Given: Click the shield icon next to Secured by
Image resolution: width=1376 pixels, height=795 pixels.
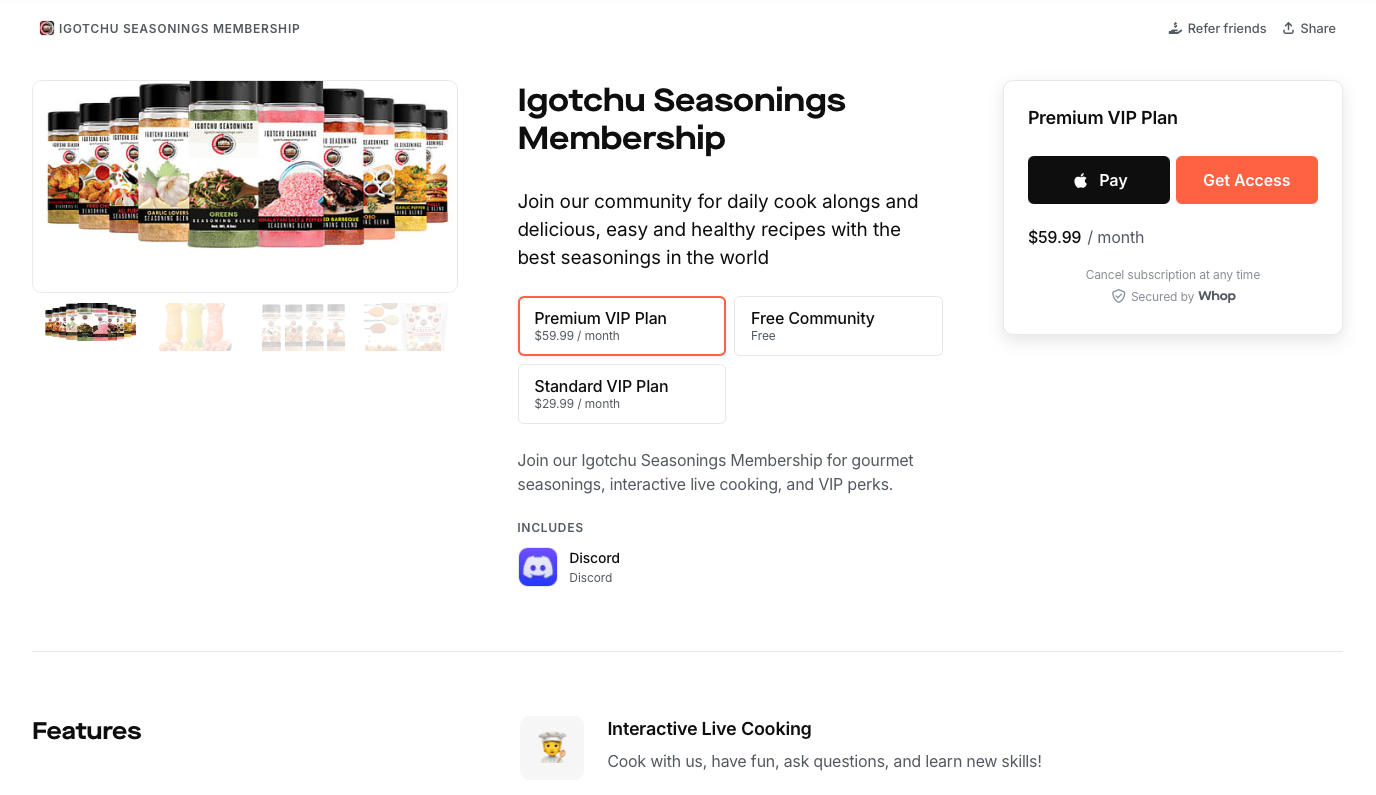Looking at the screenshot, I should [1117, 296].
